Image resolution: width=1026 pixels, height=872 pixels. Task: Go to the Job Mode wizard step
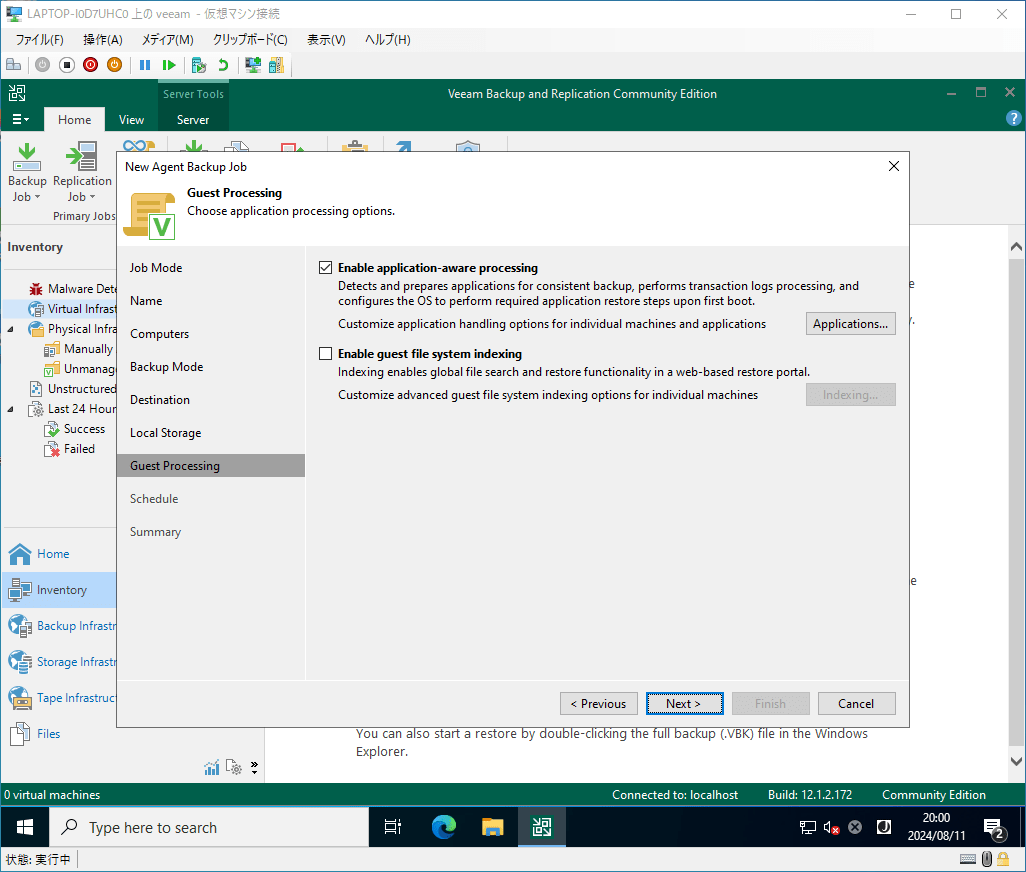156,268
